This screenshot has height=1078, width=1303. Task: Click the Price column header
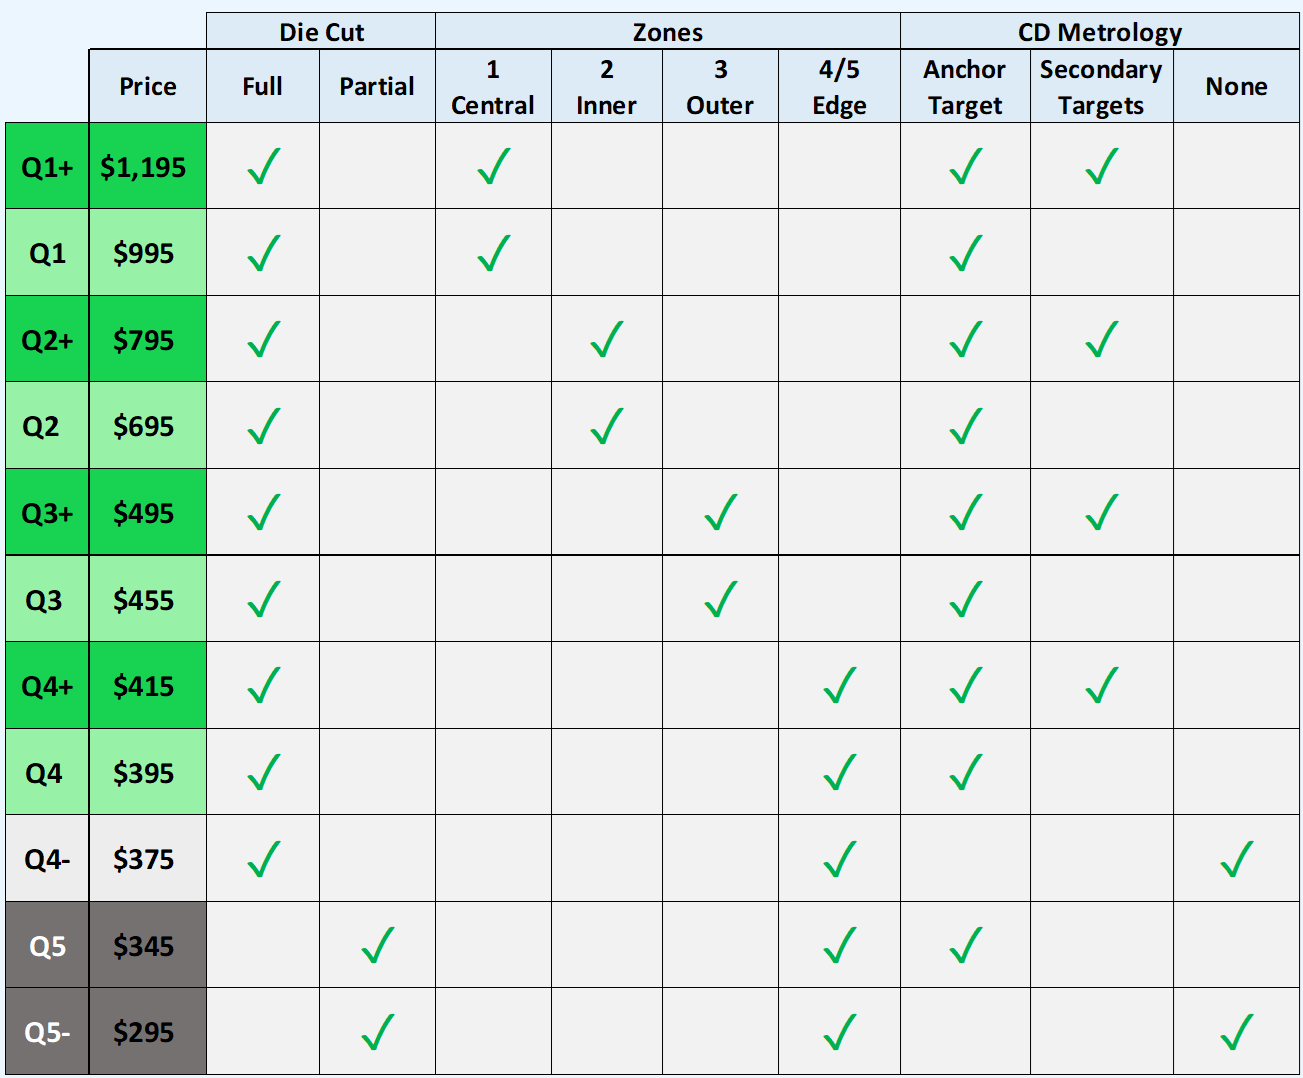click(148, 87)
